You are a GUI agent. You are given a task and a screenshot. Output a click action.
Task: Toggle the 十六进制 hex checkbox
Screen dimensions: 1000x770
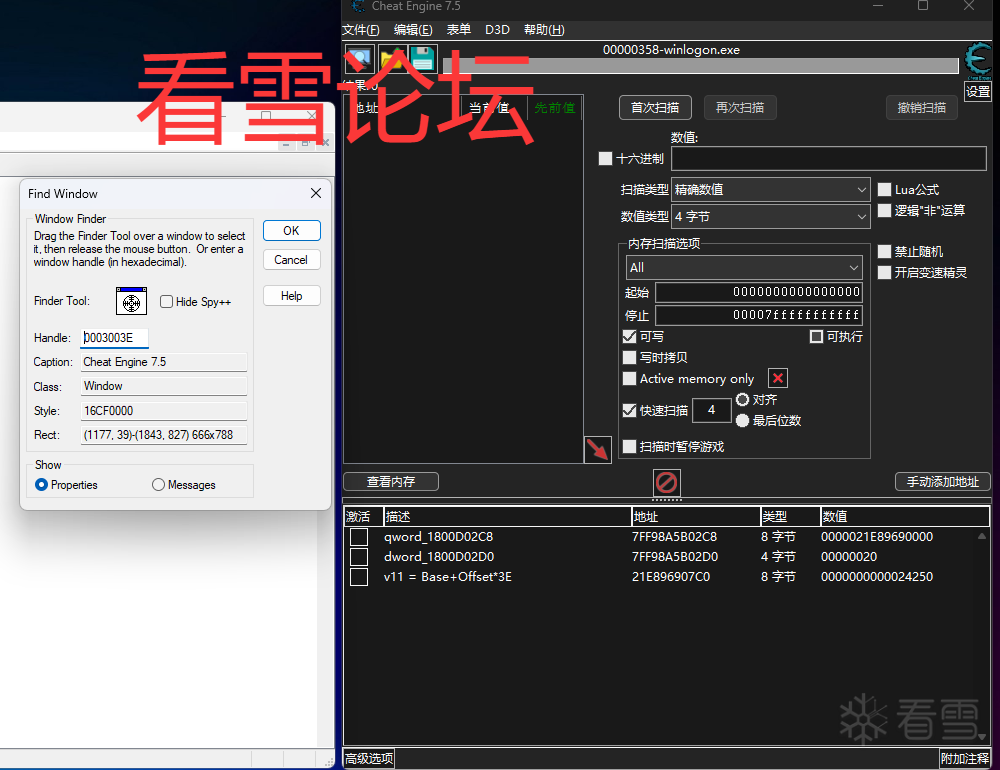[x=605, y=158]
